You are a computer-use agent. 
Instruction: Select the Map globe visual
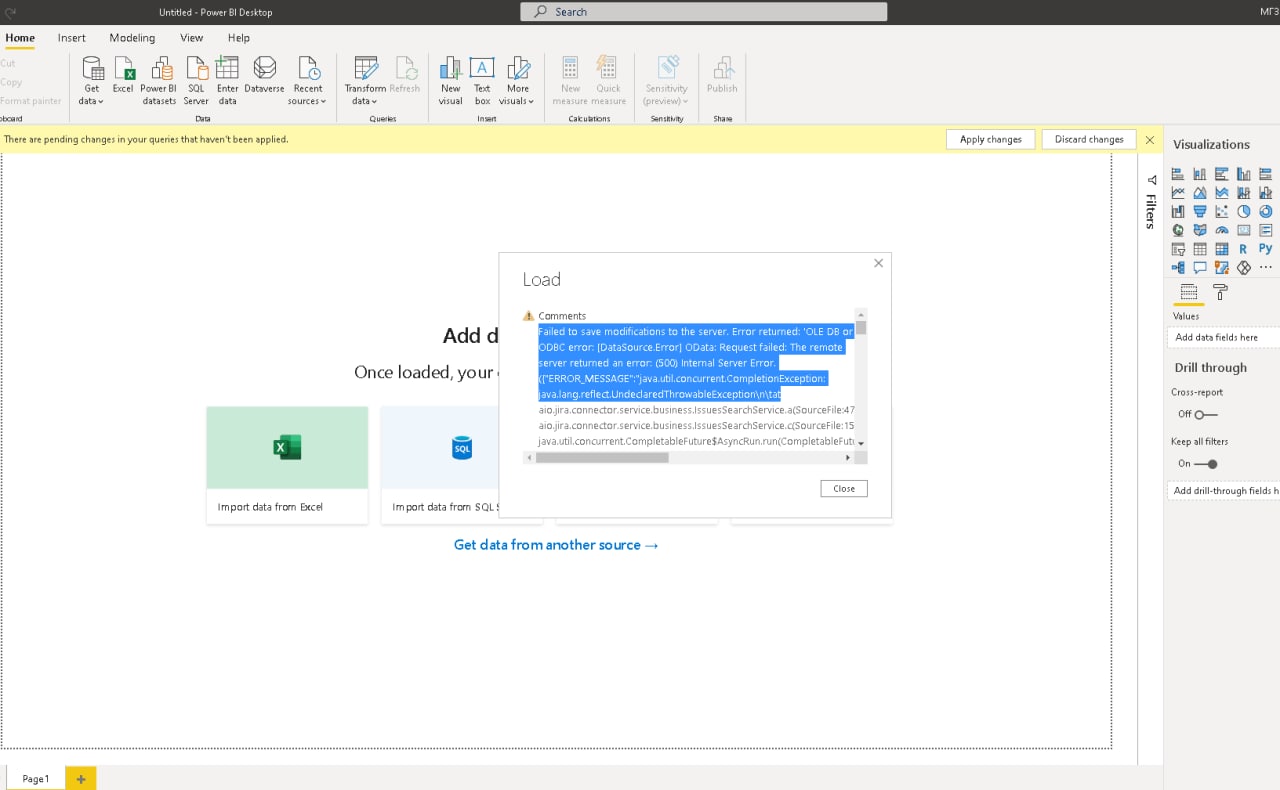[x=1178, y=230]
